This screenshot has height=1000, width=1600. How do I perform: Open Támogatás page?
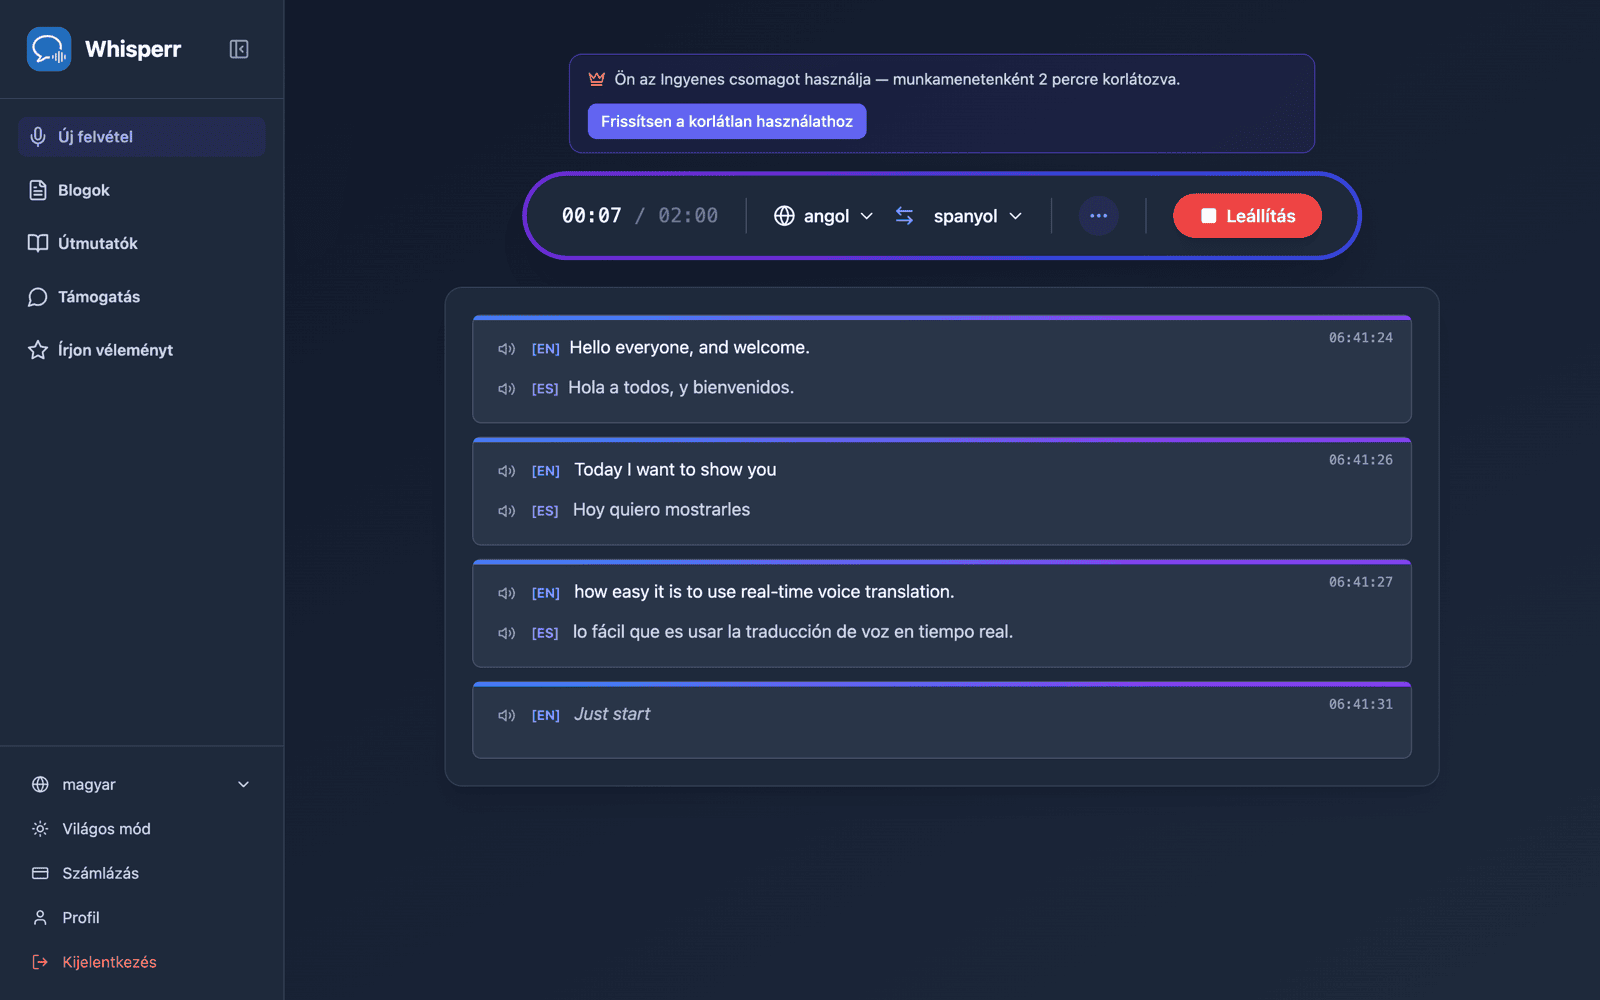point(141,297)
